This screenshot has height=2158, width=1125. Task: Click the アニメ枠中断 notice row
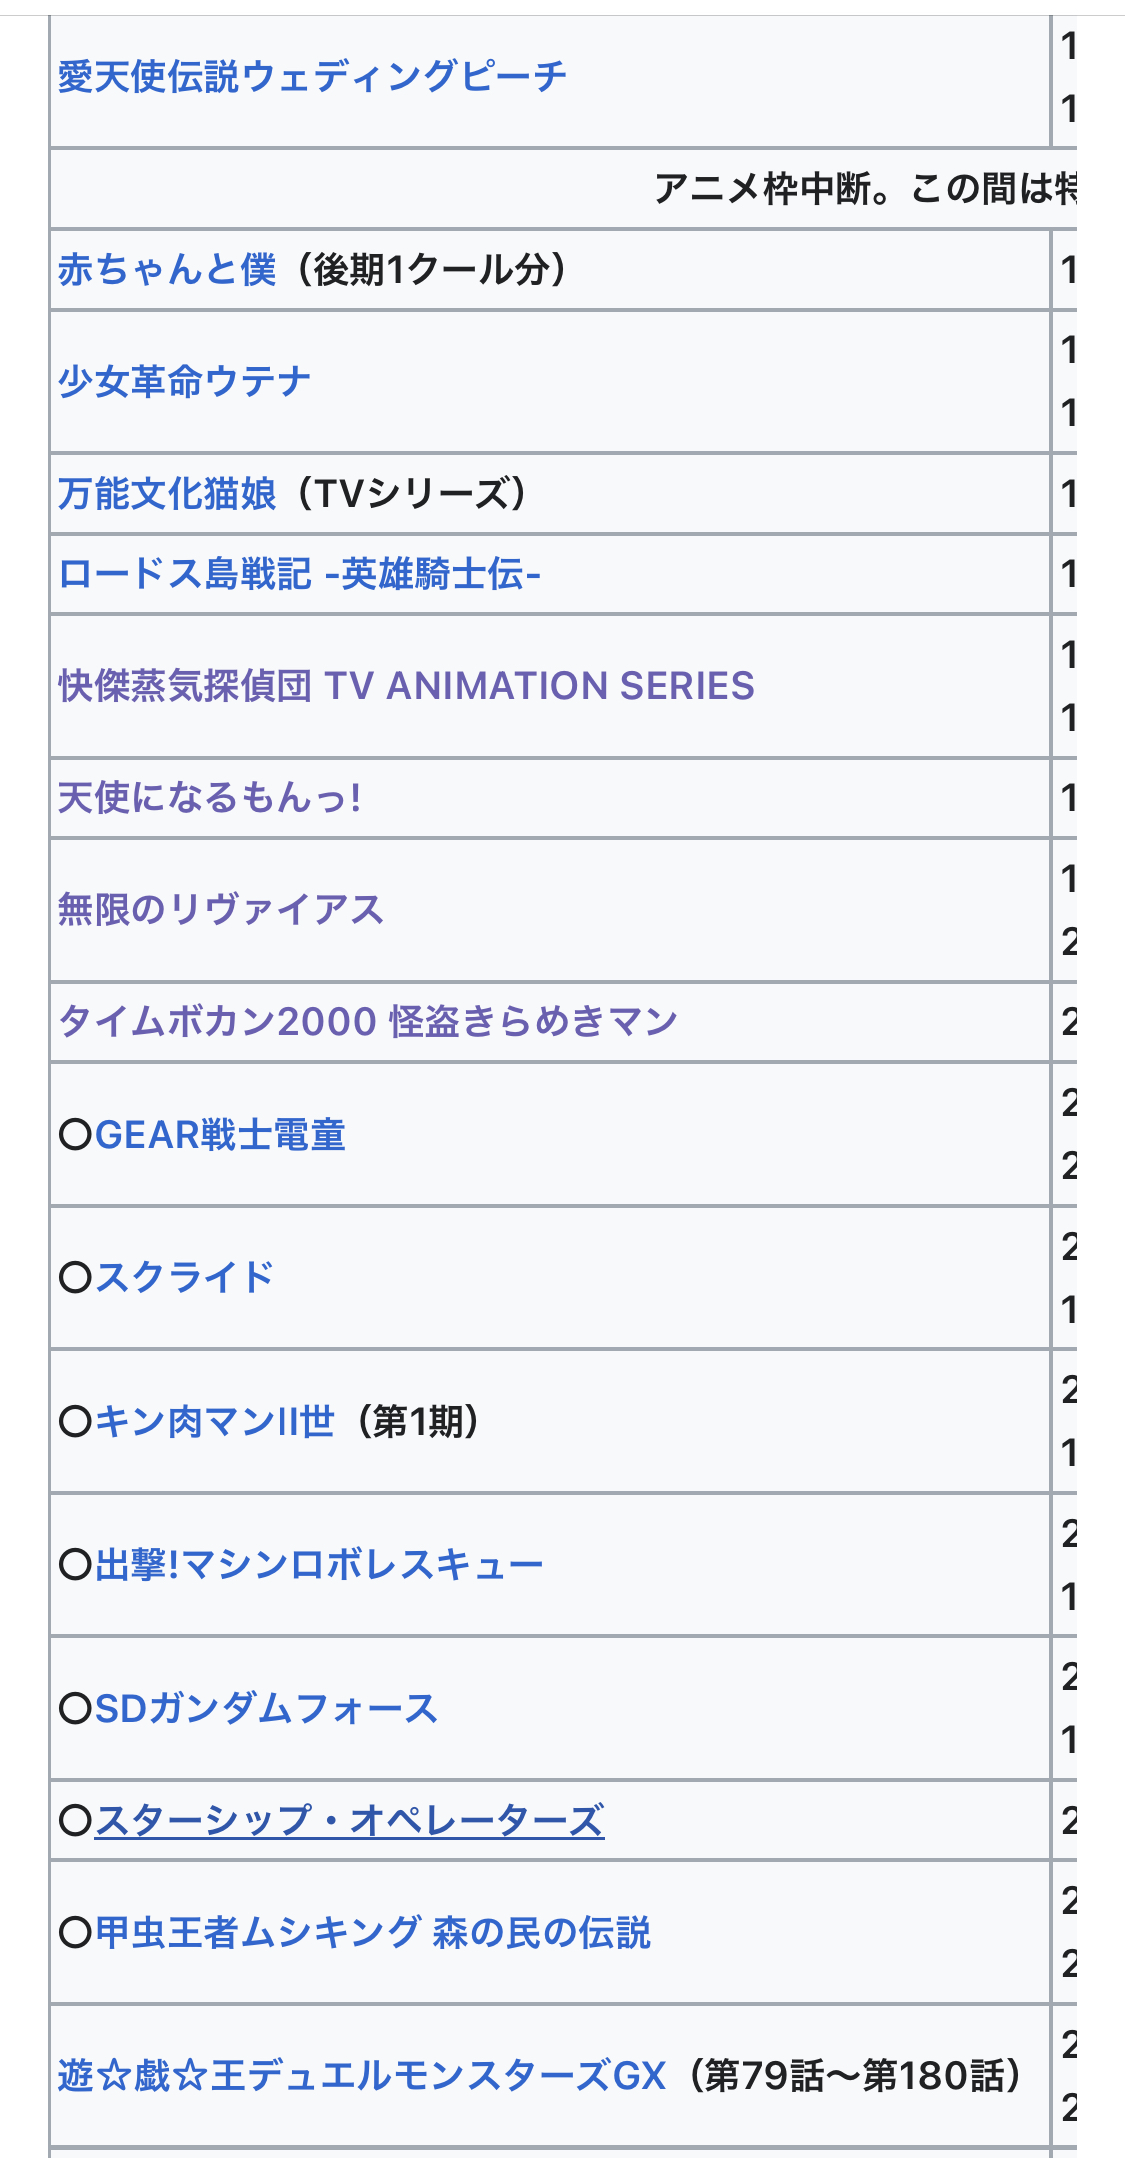(860, 189)
